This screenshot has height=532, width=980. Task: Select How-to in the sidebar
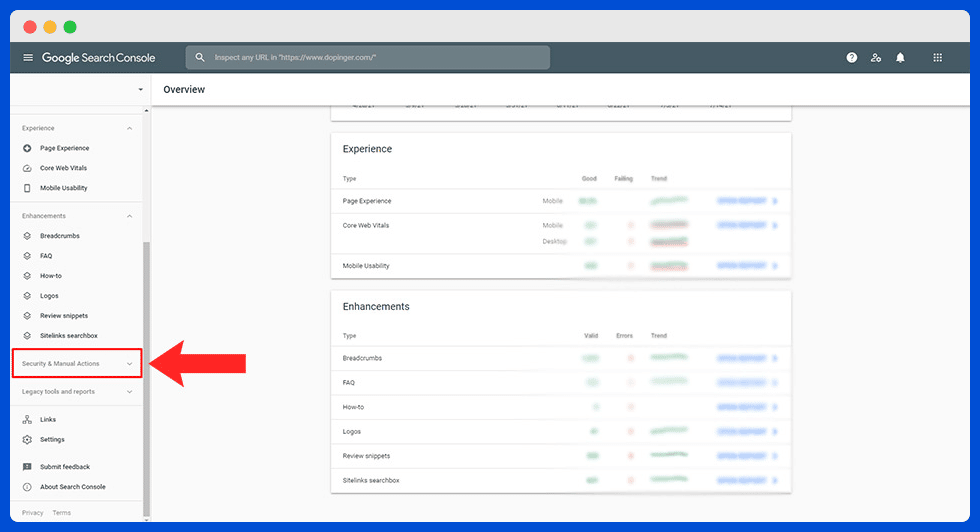click(x=51, y=276)
